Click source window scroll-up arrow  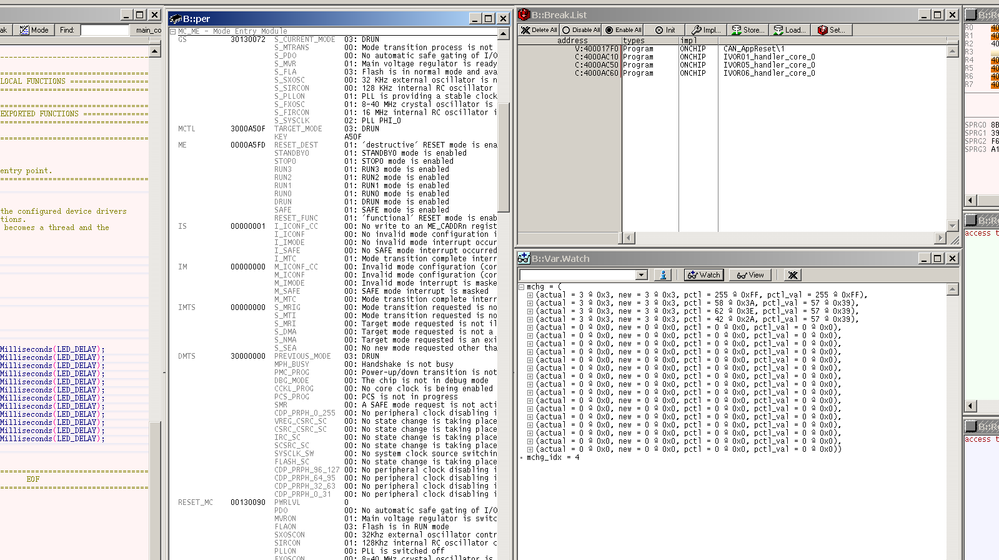(155, 51)
